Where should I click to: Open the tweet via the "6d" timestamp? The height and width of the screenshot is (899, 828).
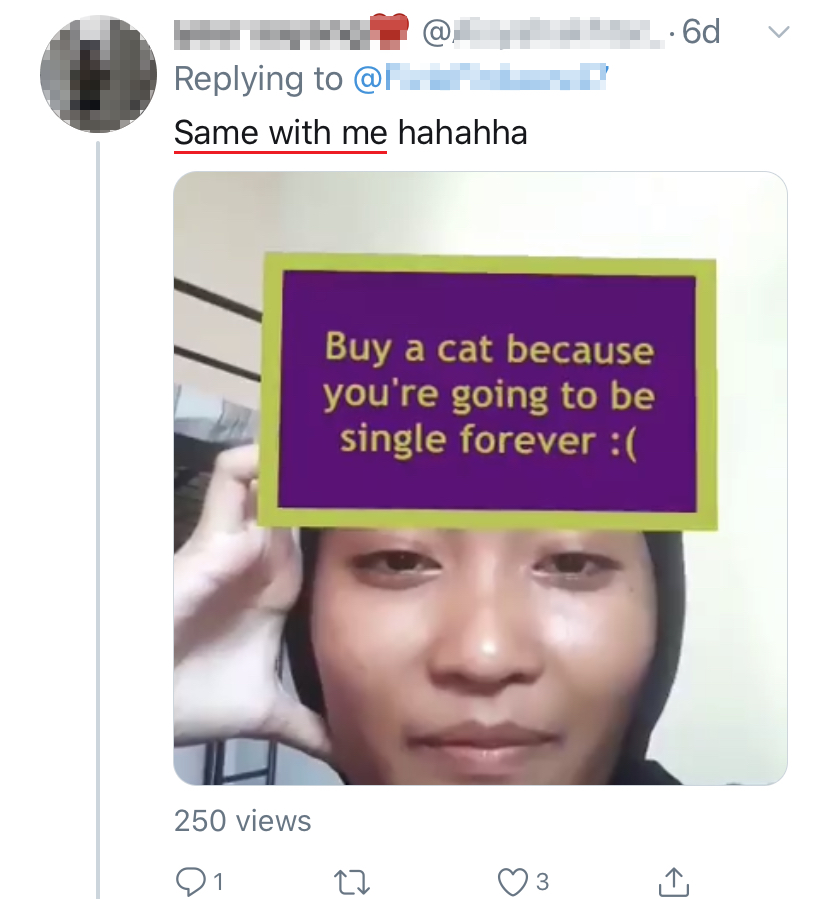700,33
